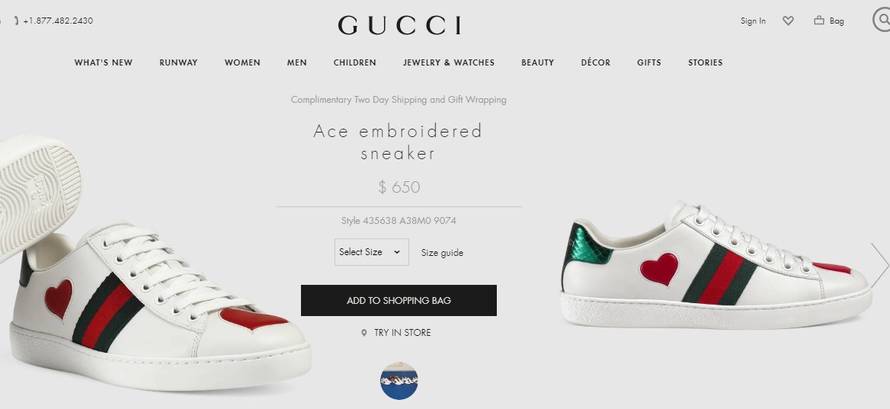This screenshot has height=409, width=890.
Task: Select the blue round variant swatch
Action: (x=399, y=381)
